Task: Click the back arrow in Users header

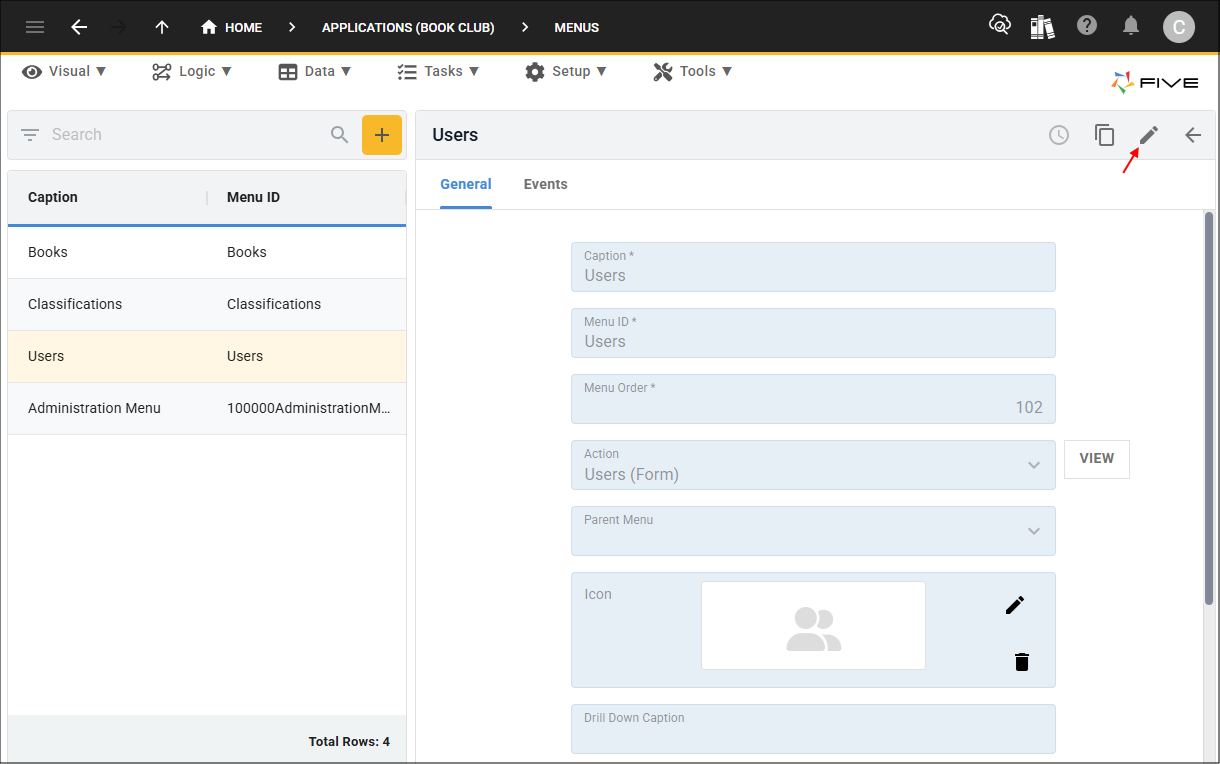Action: tap(1193, 135)
